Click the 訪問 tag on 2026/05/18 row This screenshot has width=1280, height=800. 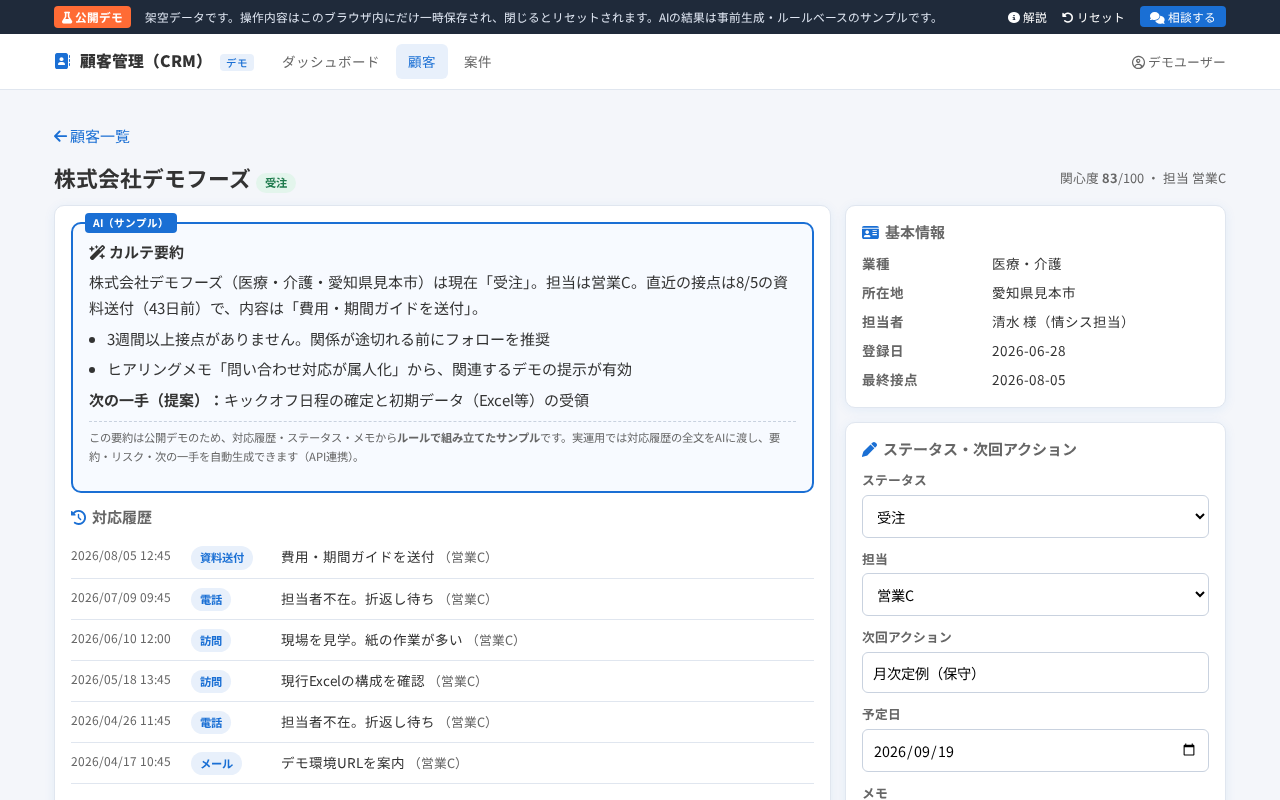pyautogui.click(x=211, y=682)
